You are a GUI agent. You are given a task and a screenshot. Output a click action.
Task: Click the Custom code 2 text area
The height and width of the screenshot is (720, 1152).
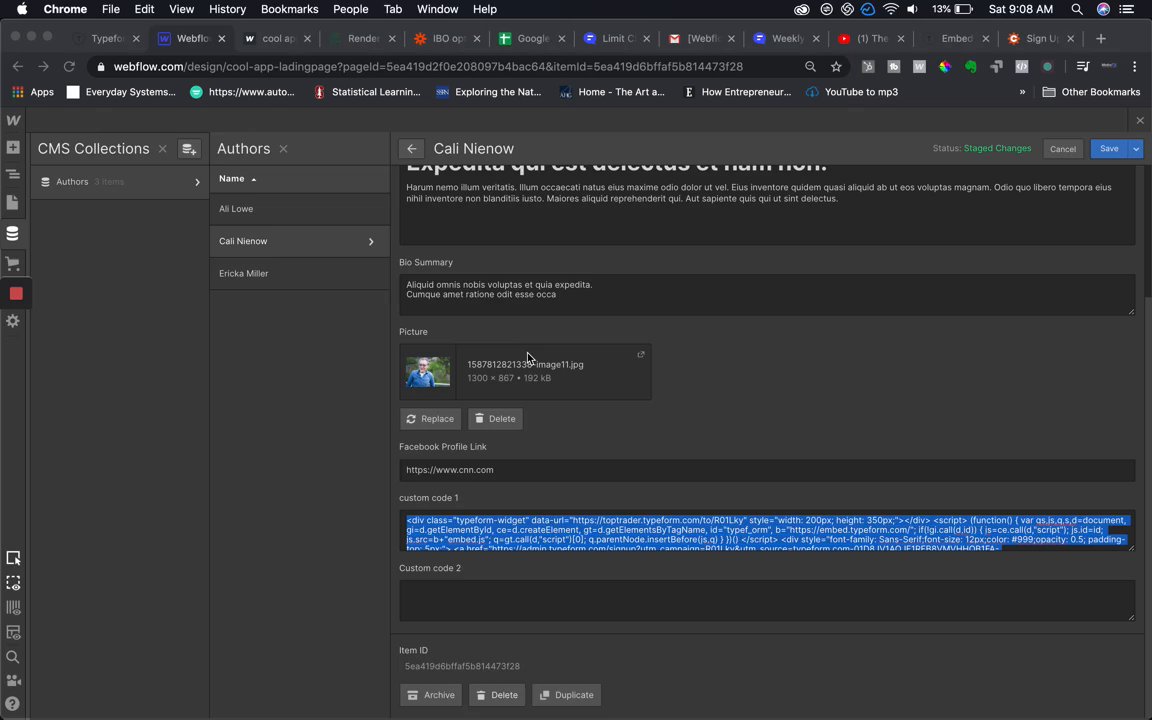(767, 600)
